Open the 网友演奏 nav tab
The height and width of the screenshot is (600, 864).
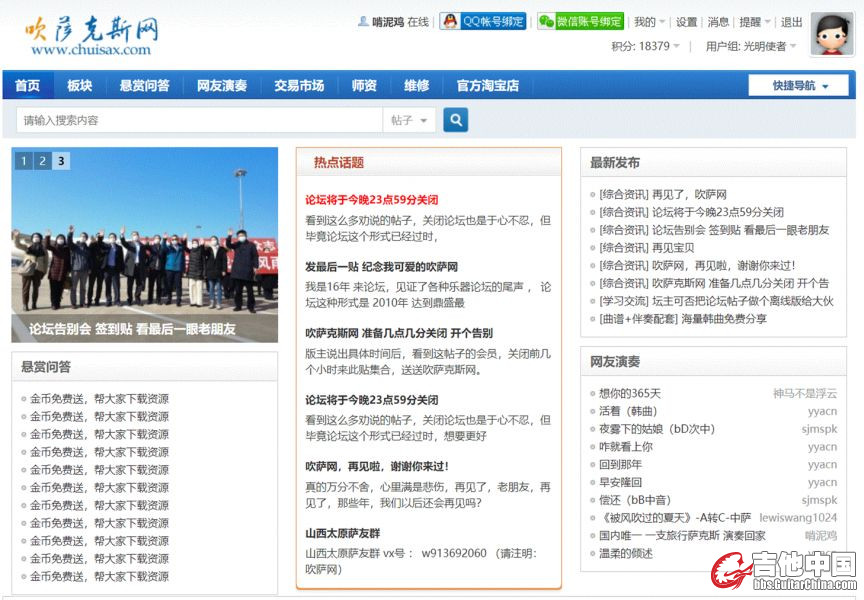pyautogui.click(x=222, y=85)
